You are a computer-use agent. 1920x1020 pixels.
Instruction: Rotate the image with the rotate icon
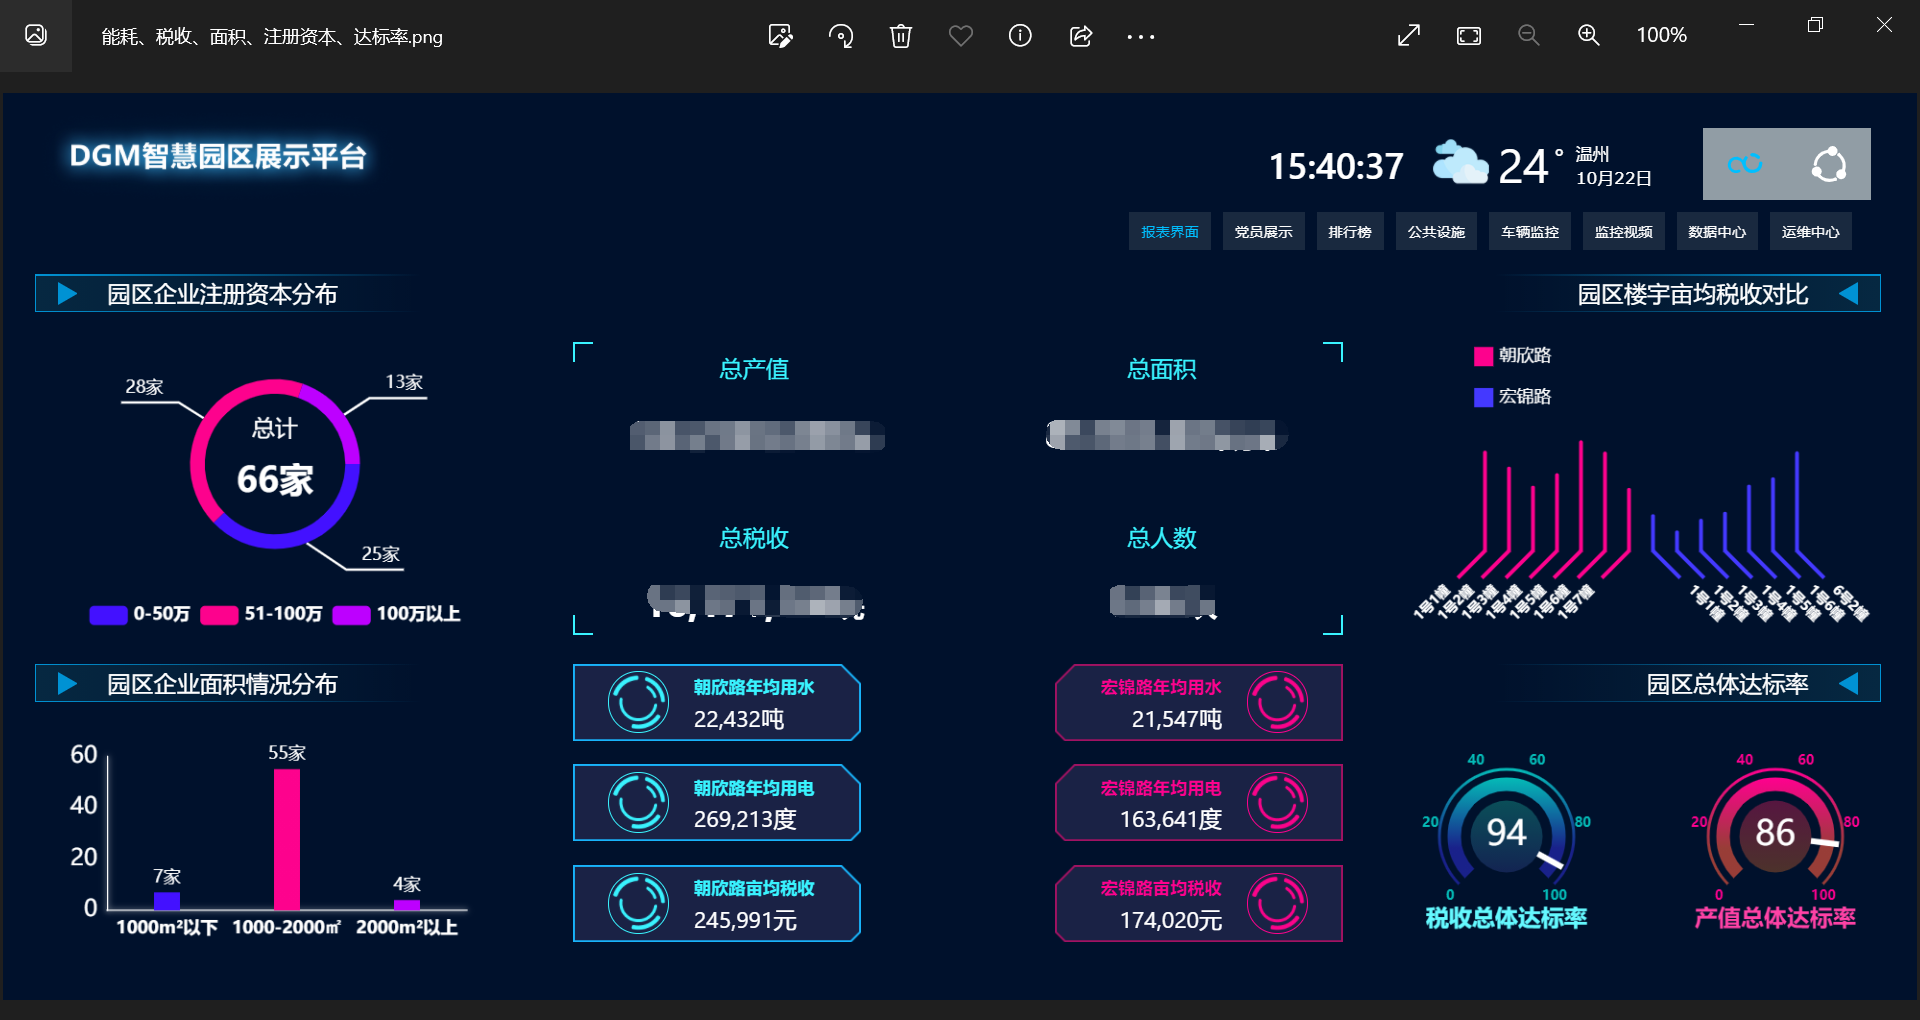coord(840,36)
